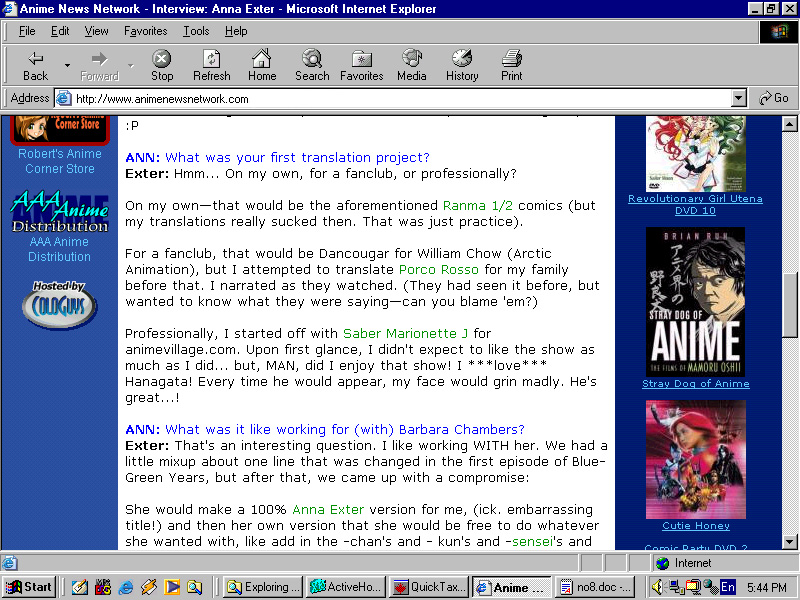Stop the page from loading

tap(162, 65)
